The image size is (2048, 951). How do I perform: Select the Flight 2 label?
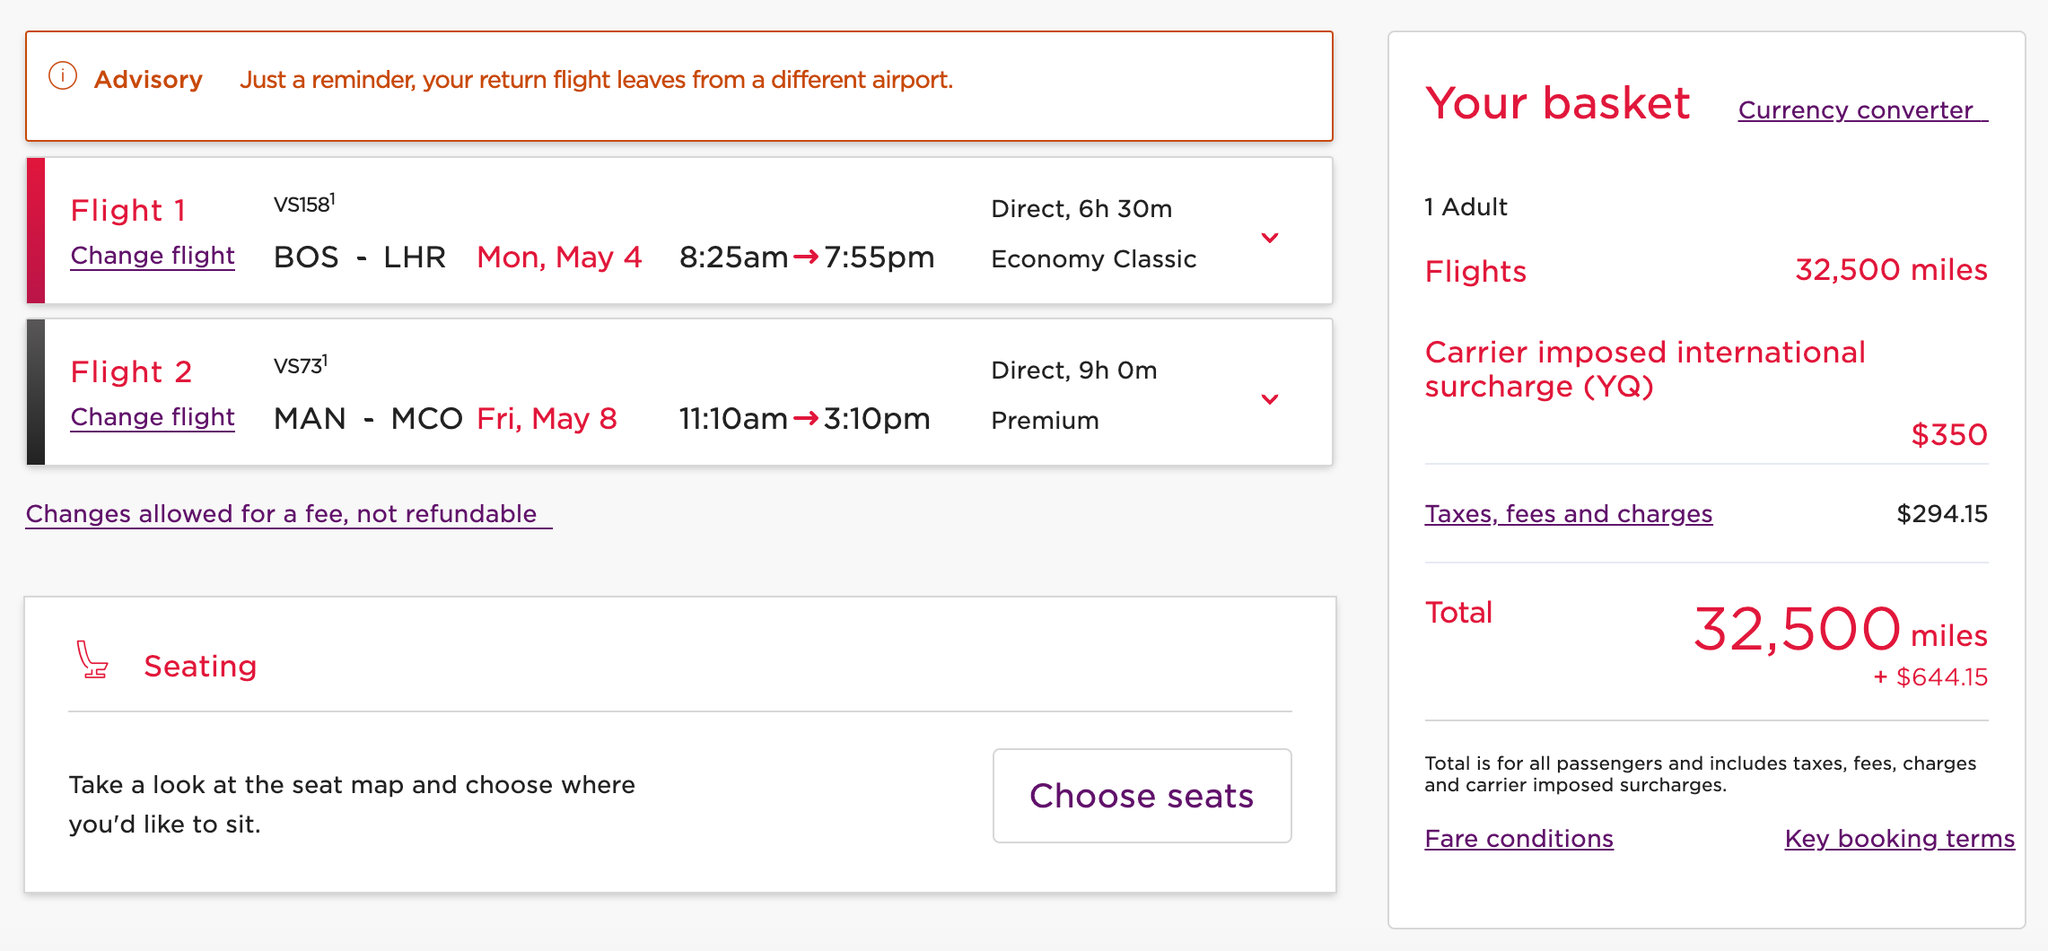pyautogui.click(x=131, y=371)
